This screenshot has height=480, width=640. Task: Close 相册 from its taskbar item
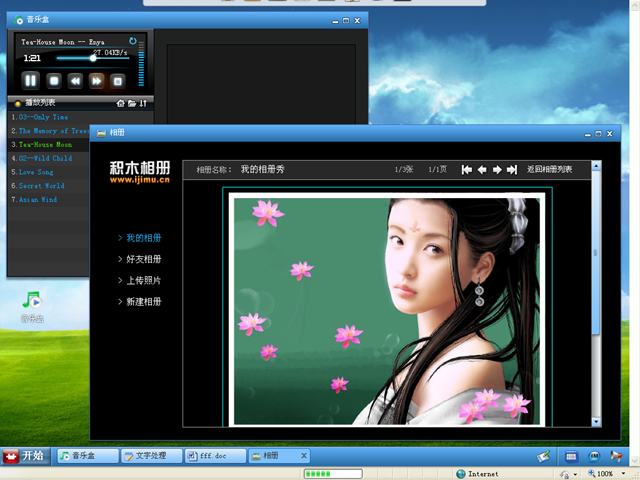pos(304,456)
